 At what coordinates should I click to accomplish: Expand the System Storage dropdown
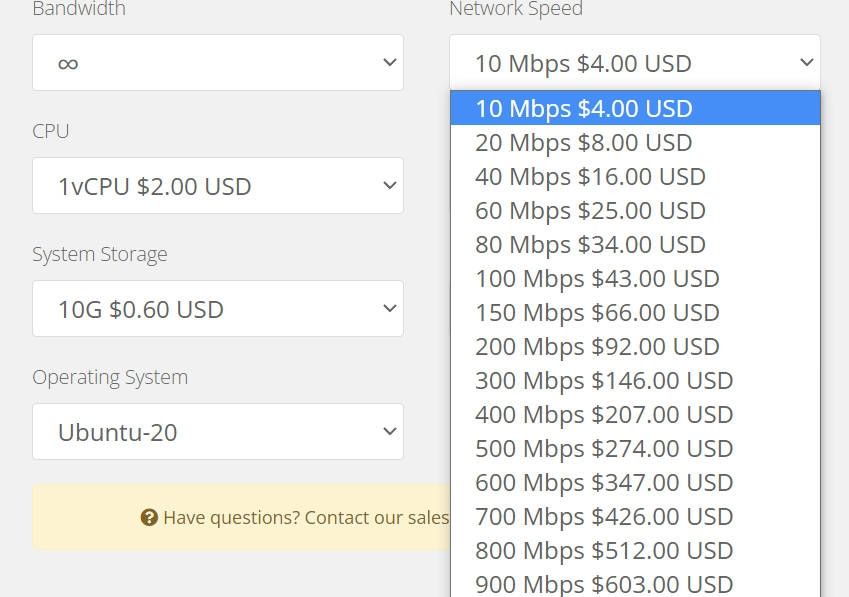click(218, 309)
